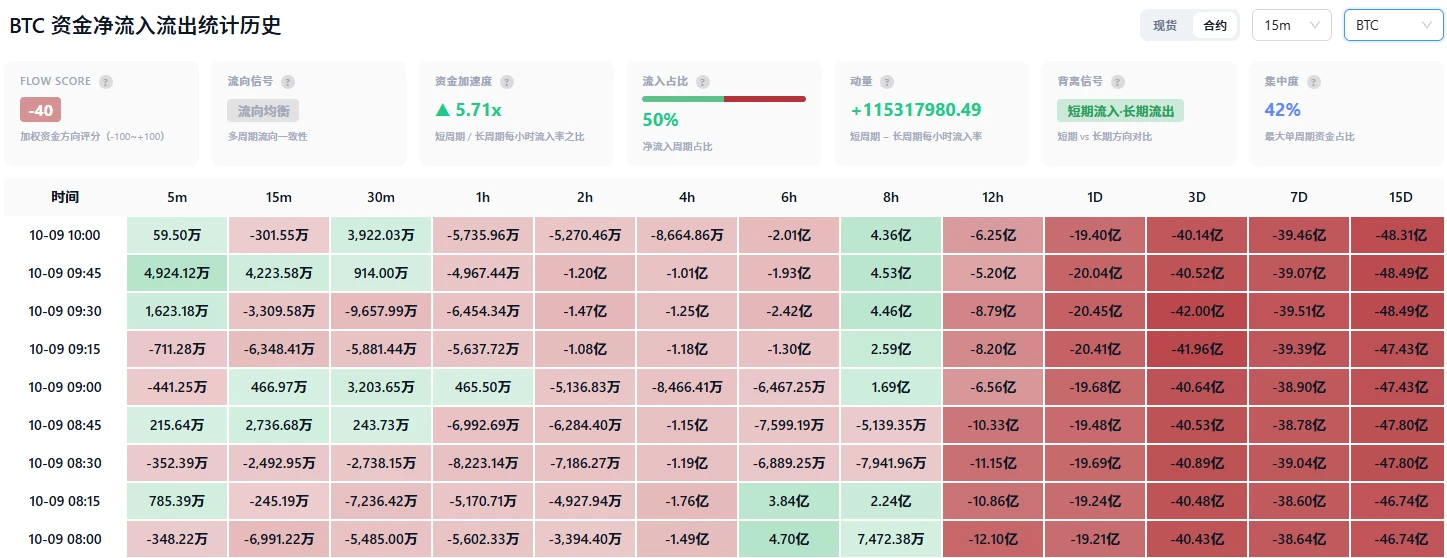Select the 10-09 08:00 row time
Viewport: 1447px width, 558px height.
click(x=65, y=539)
